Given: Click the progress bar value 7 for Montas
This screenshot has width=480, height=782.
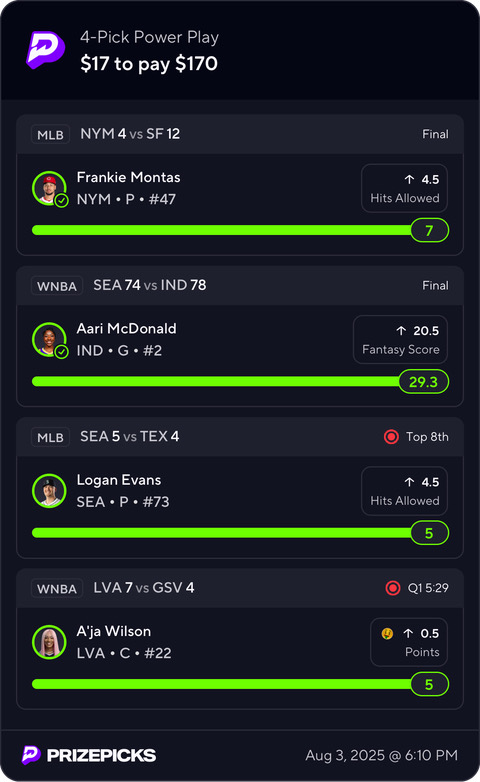Looking at the screenshot, I should coord(430,230).
